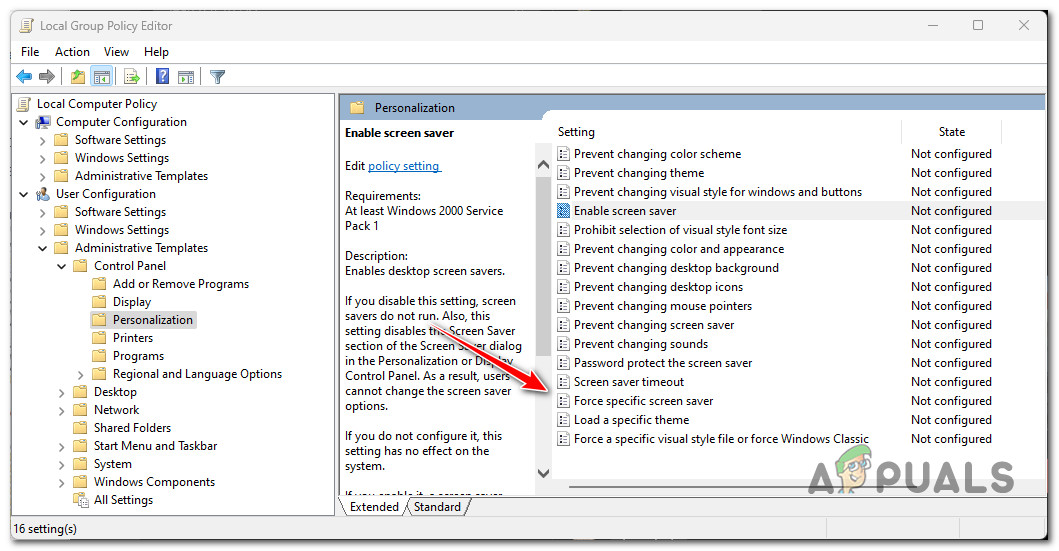Viewport: 1059px width, 551px height.
Task: Click description pane scroll down arrow
Action: 543,473
